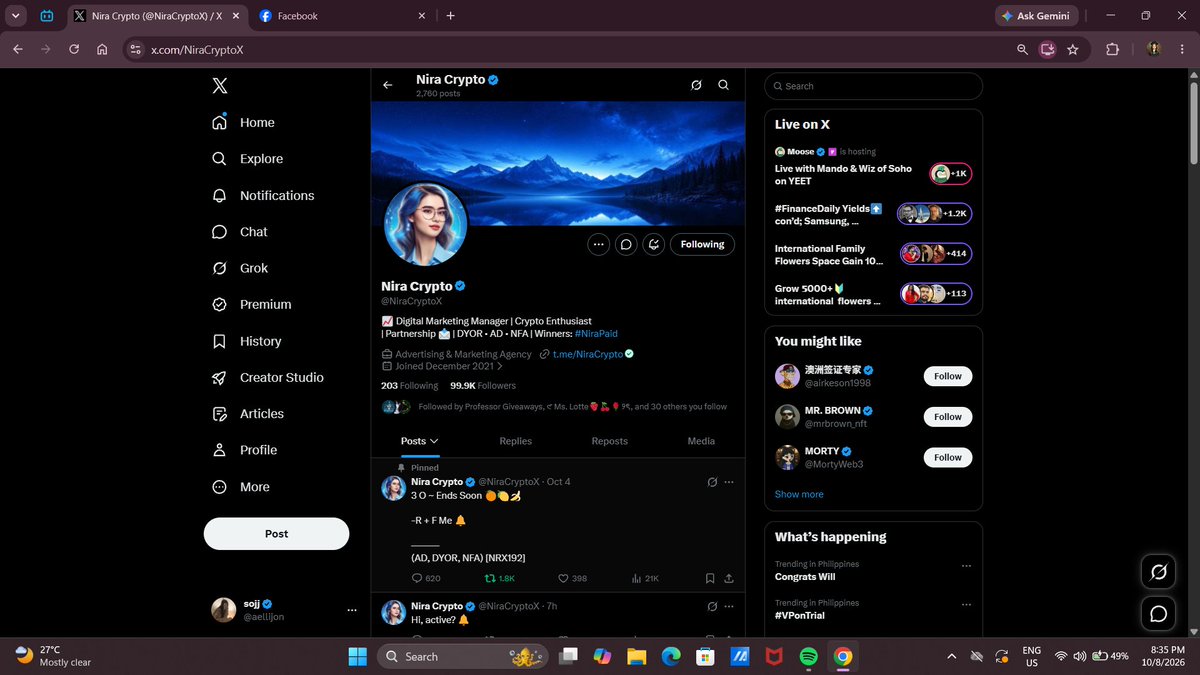Undo repost on pinned post (1.8K)
Image resolution: width=1200 pixels, height=675 pixels.
[500, 578]
